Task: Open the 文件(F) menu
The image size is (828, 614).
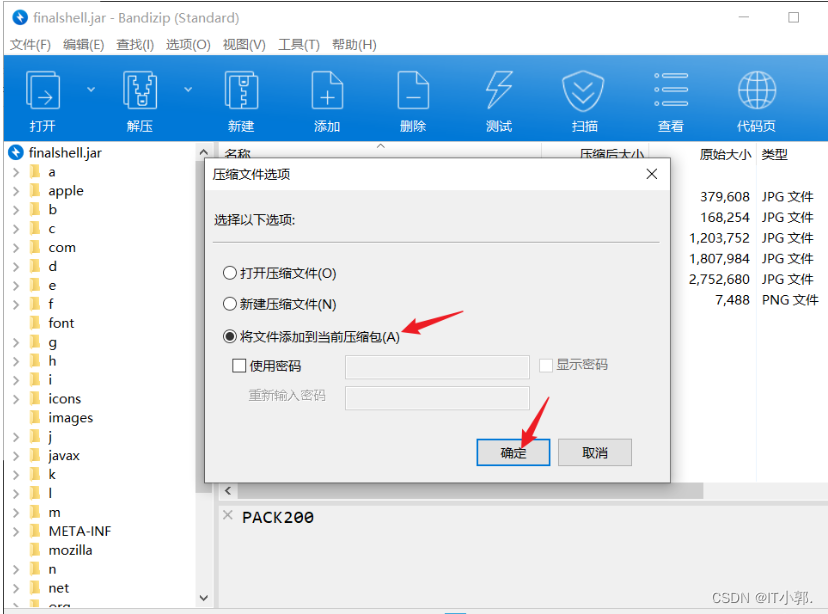Action: coord(30,45)
